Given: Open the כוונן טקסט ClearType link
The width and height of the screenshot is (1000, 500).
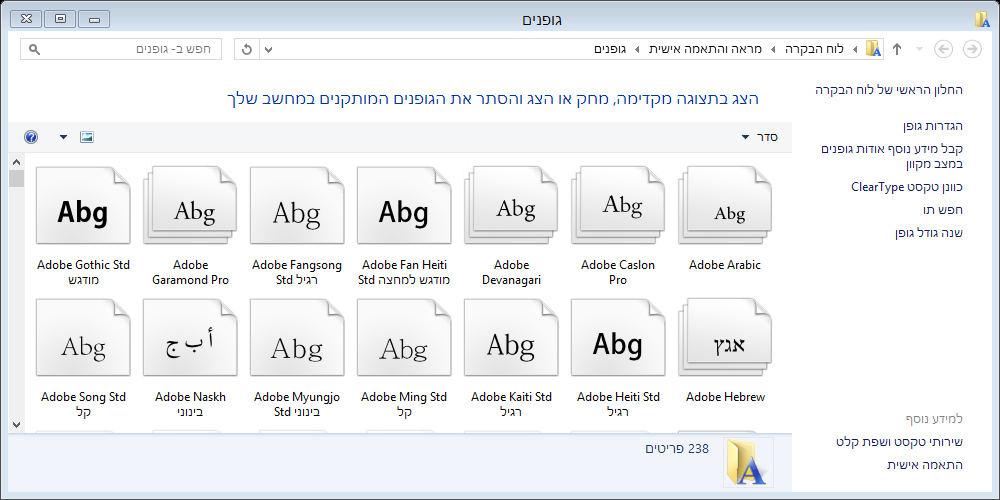Looking at the screenshot, I should click(x=906, y=187).
